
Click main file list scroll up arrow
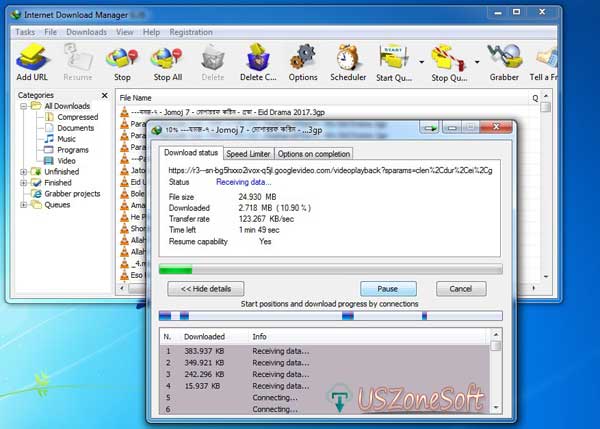(546, 96)
